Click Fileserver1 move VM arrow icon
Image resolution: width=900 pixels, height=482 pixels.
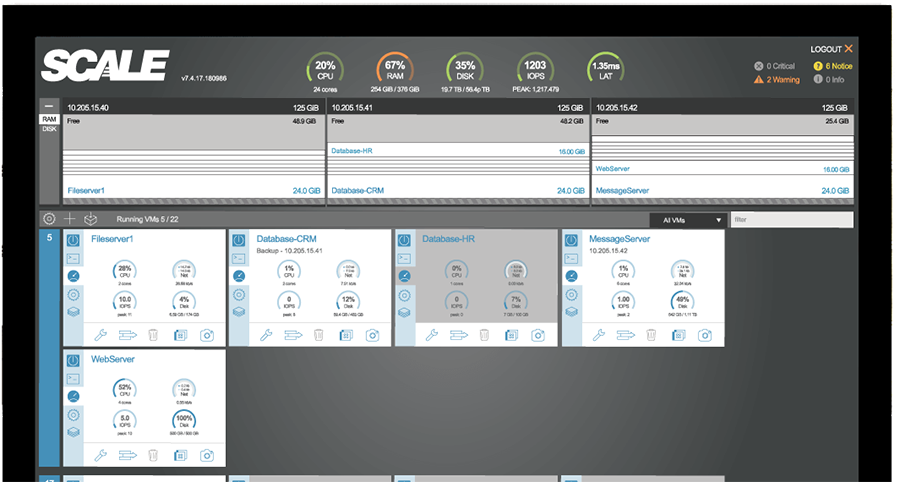pos(127,335)
